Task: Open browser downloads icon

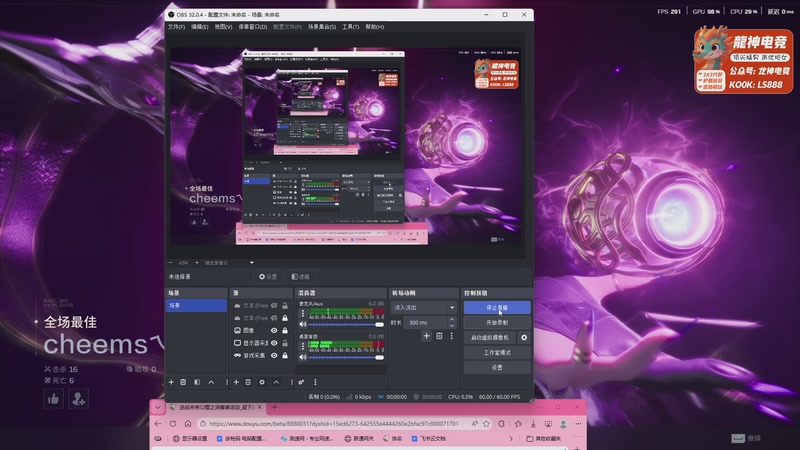Action: (533, 424)
